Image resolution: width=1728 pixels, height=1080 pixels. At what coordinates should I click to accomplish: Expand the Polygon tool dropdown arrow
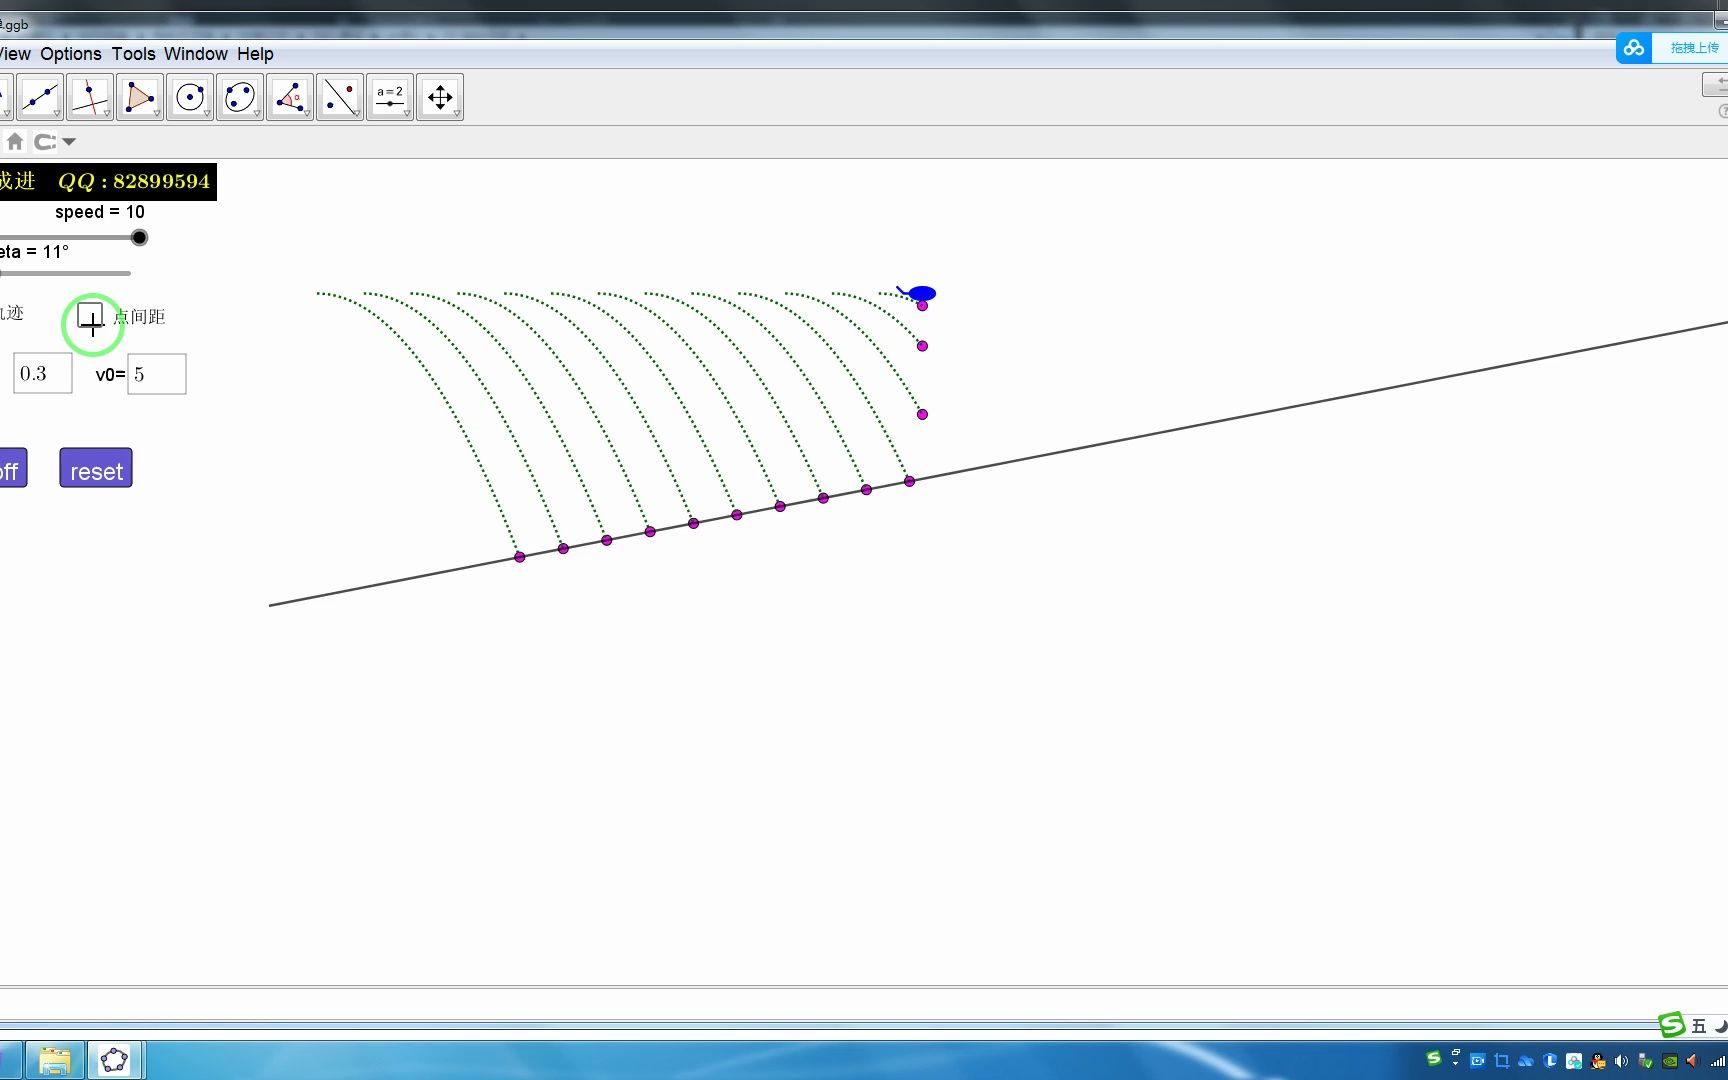(157, 114)
